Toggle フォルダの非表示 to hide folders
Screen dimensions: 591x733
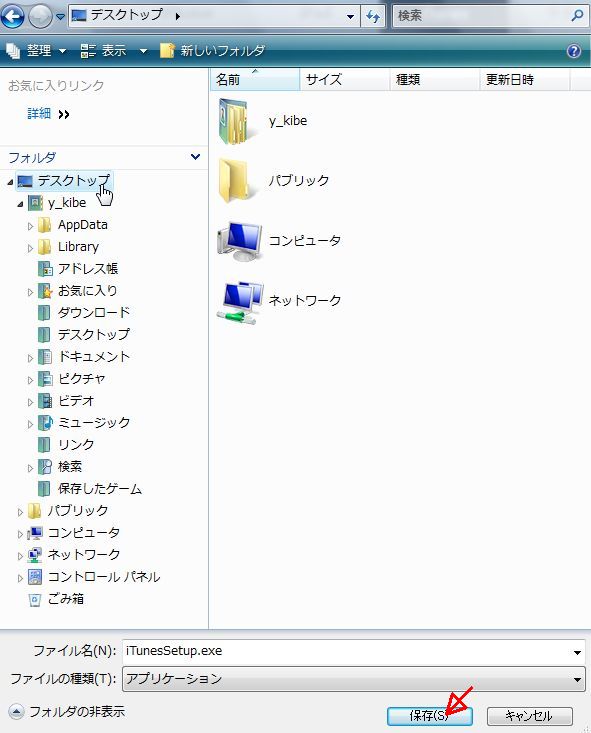[x=67, y=711]
